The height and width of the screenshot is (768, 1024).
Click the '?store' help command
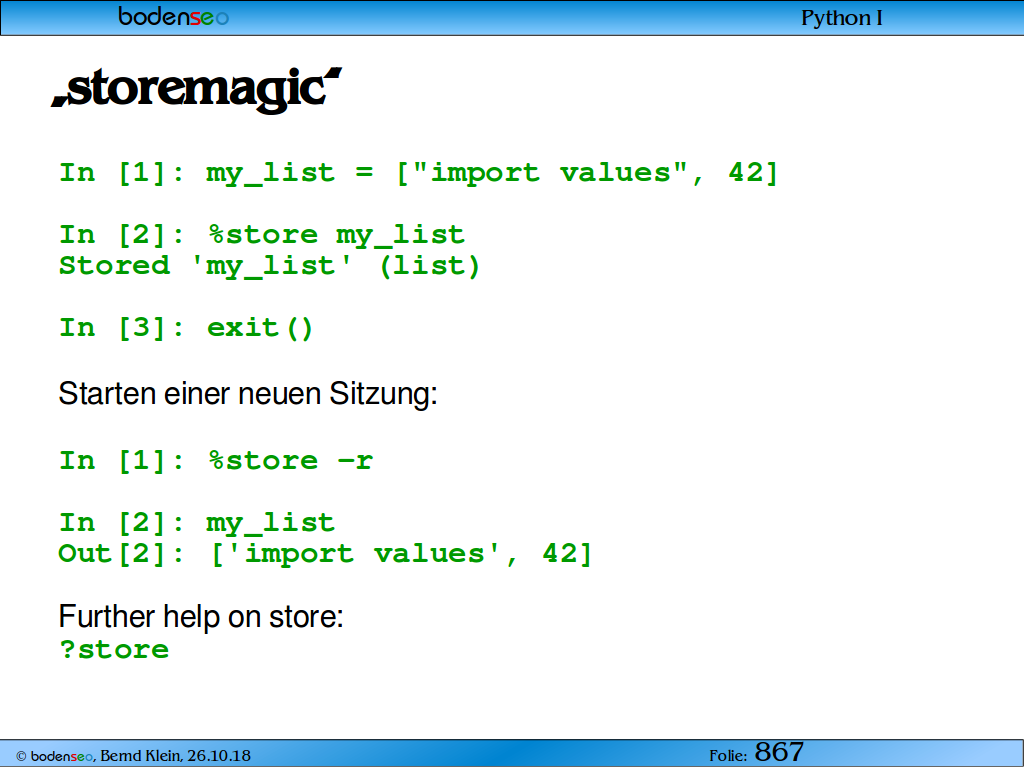[114, 650]
